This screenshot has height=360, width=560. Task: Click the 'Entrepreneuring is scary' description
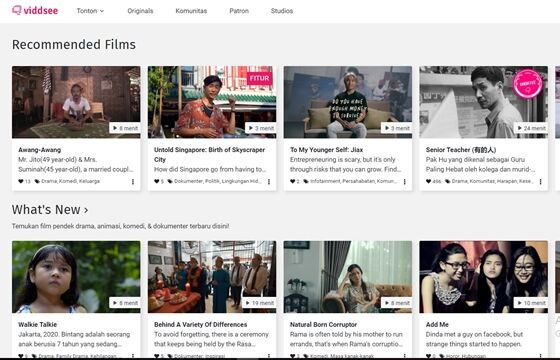[346, 164]
